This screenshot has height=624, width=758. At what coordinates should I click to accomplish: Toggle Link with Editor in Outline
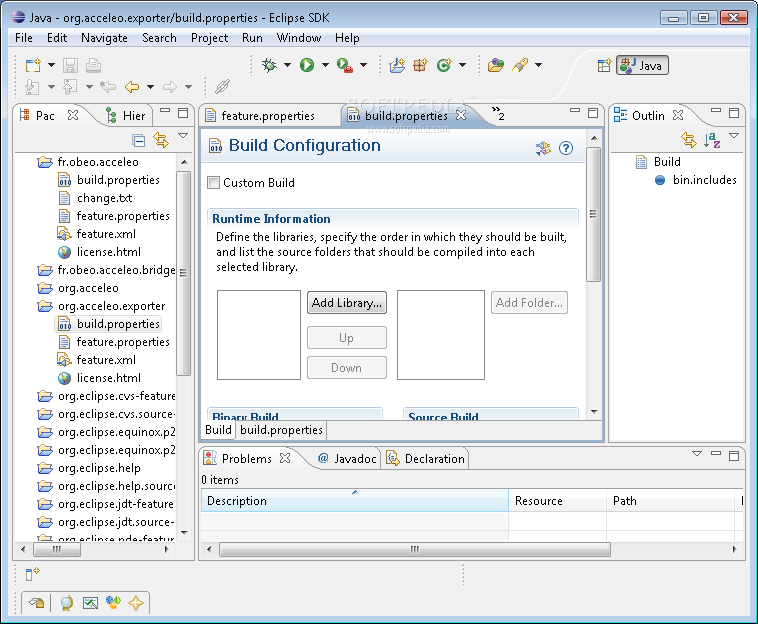click(689, 140)
